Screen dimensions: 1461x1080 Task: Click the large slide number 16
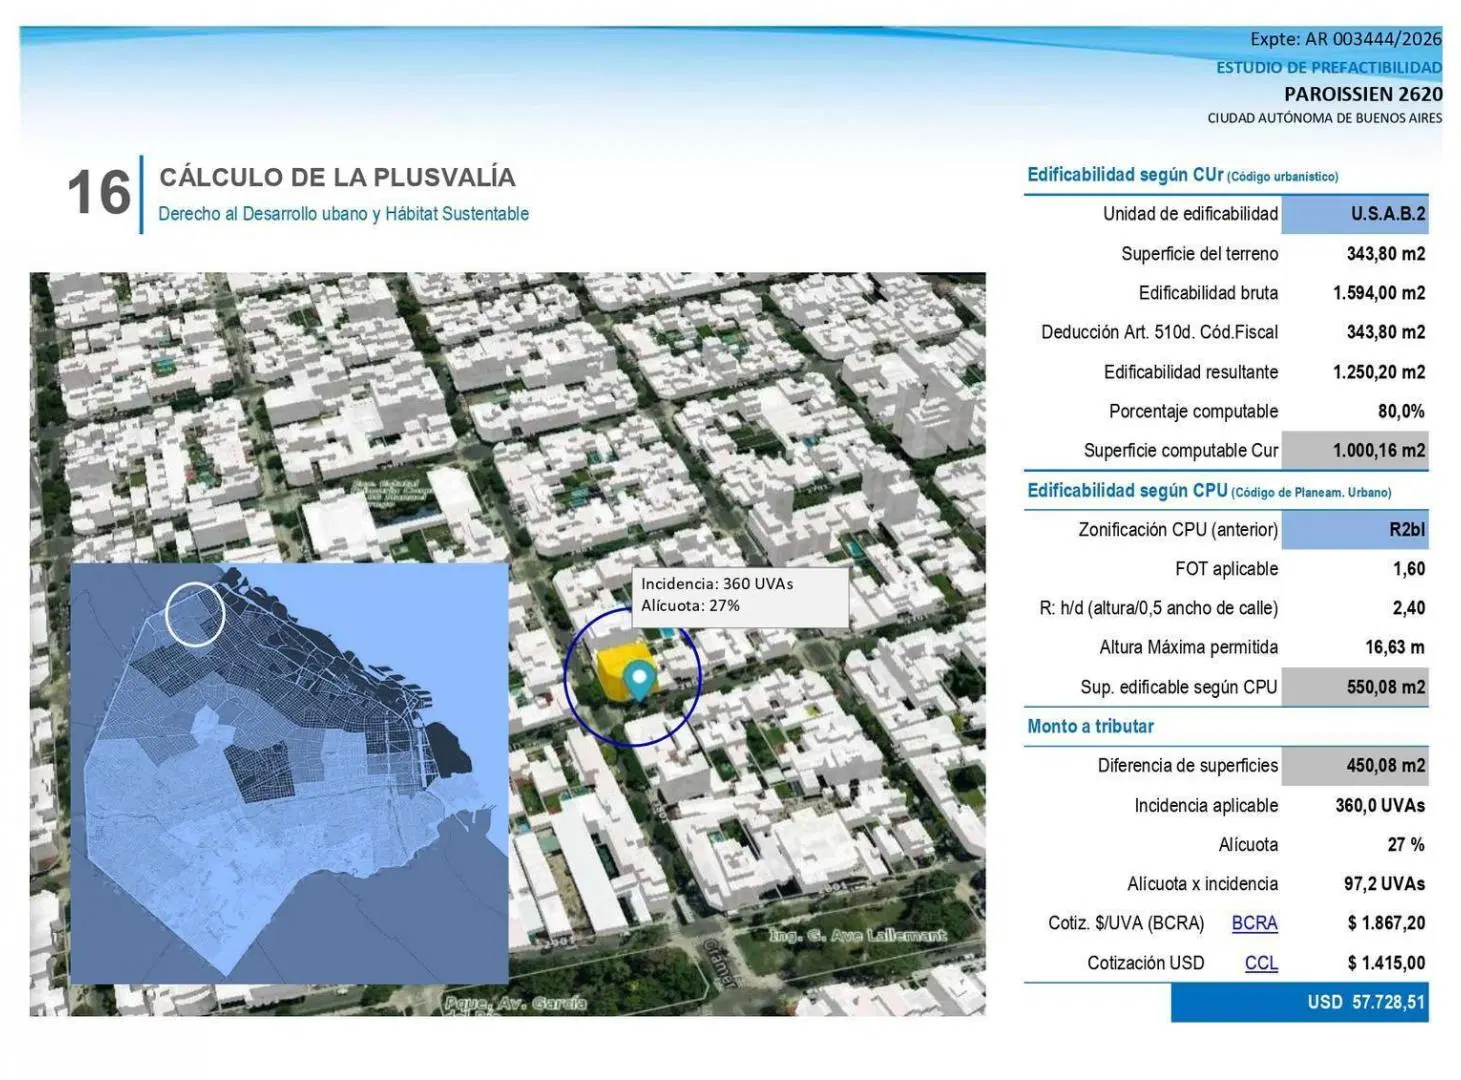click(99, 192)
